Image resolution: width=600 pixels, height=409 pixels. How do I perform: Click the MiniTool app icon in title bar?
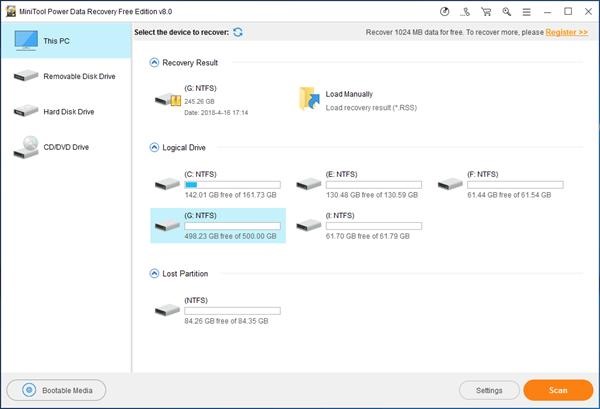click(x=11, y=11)
